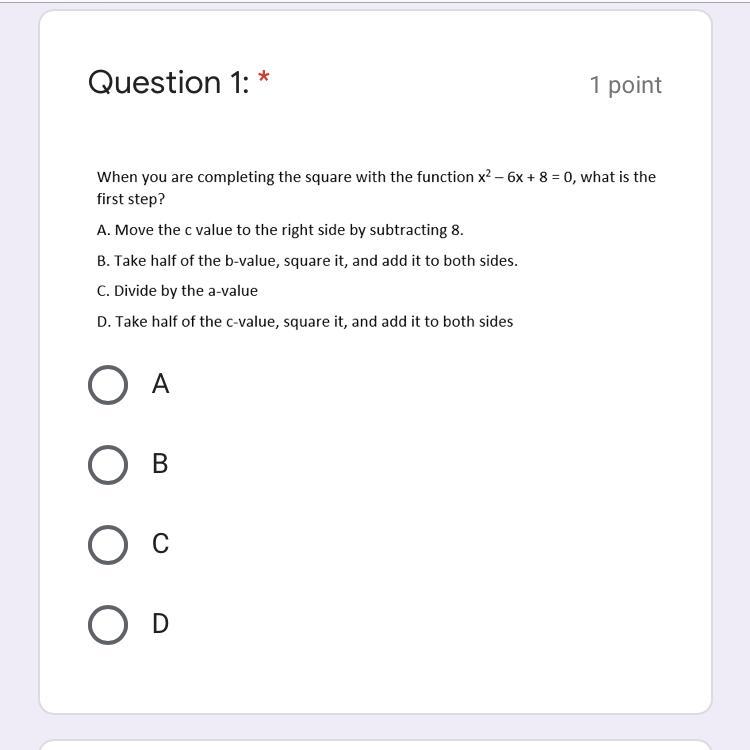The width and height of the screenshot is (750, 750).
Task: Click answer text "Take half of the c-value"
Action: point(197,321)
